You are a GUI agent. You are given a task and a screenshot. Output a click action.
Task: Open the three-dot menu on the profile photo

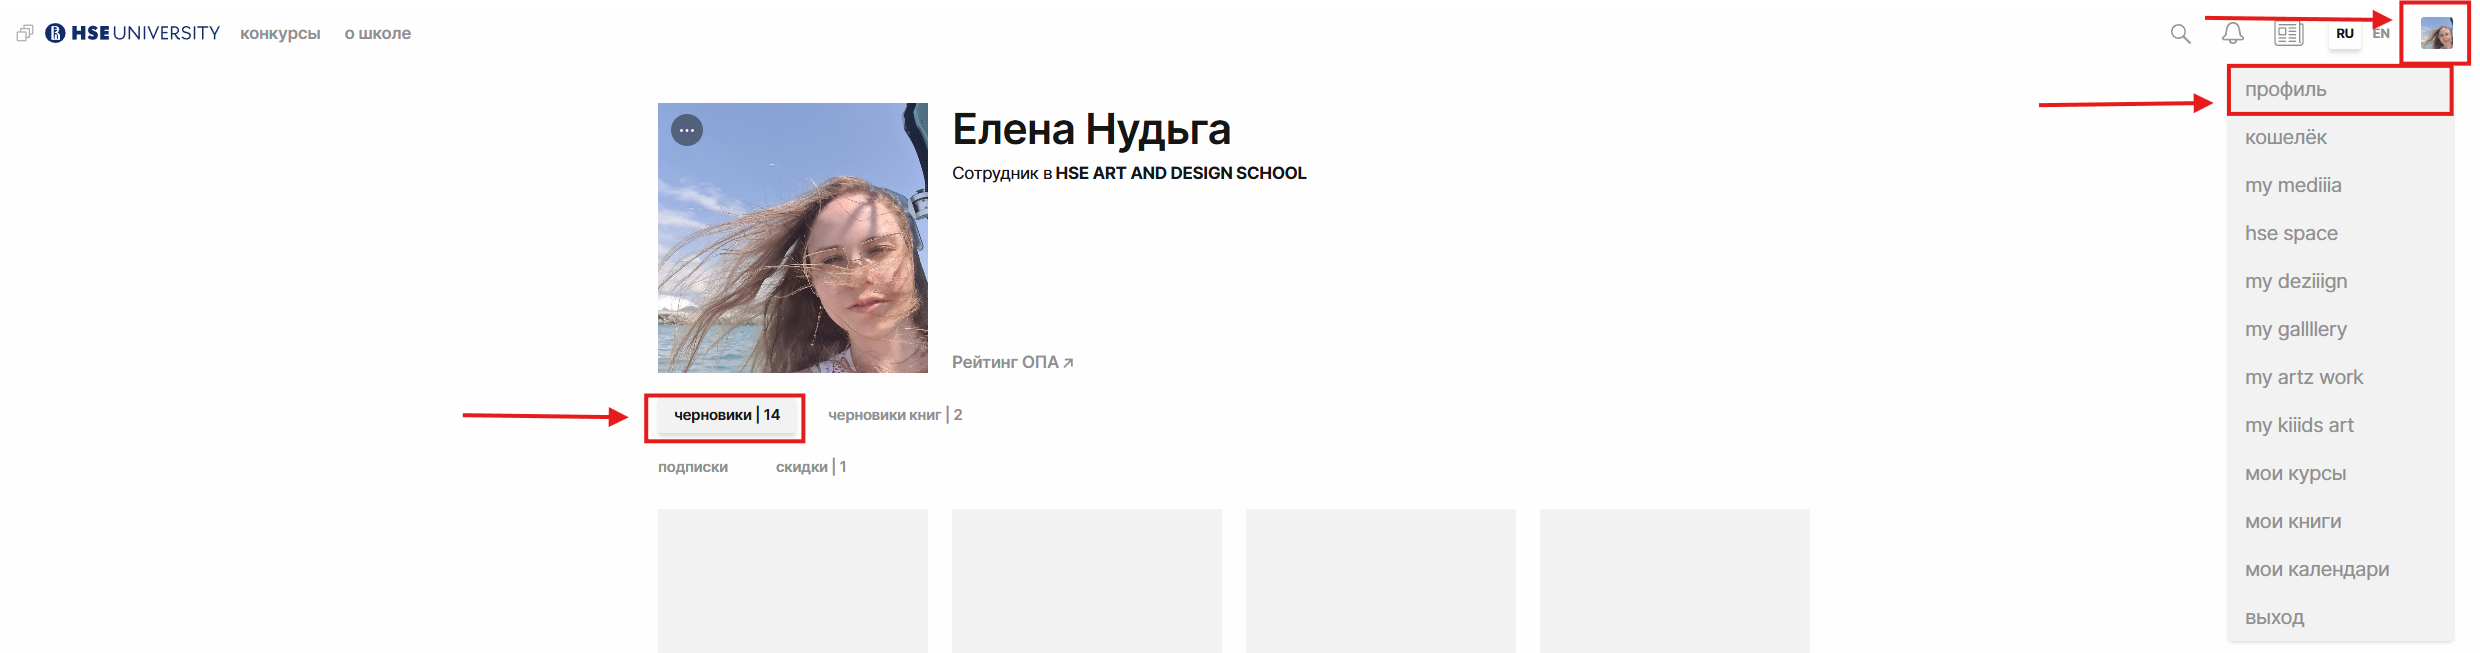[687, 130]
